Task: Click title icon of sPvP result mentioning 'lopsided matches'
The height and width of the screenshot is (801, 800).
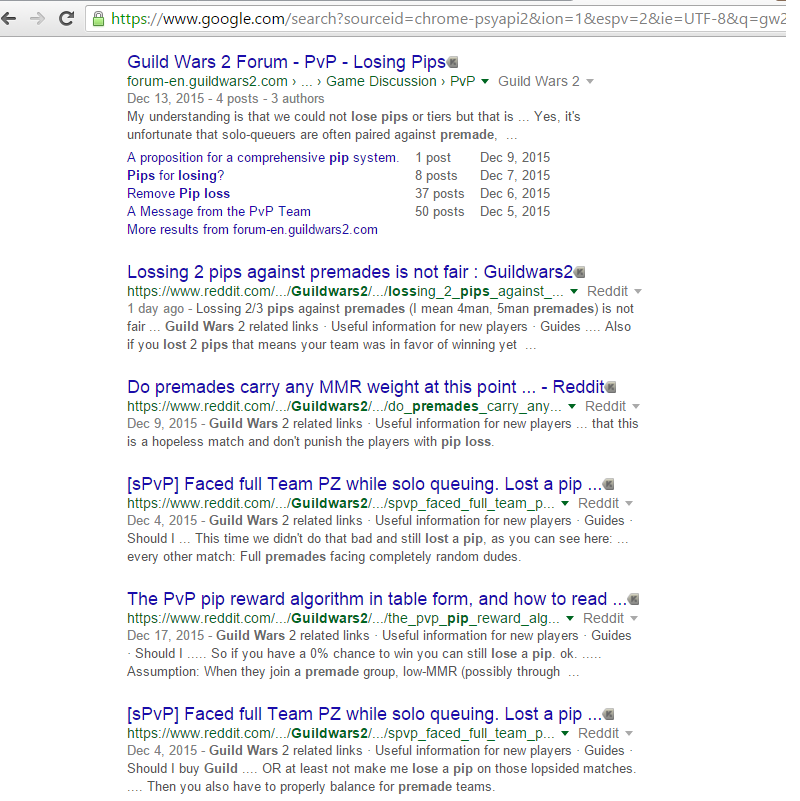Action: coord(608,714)
